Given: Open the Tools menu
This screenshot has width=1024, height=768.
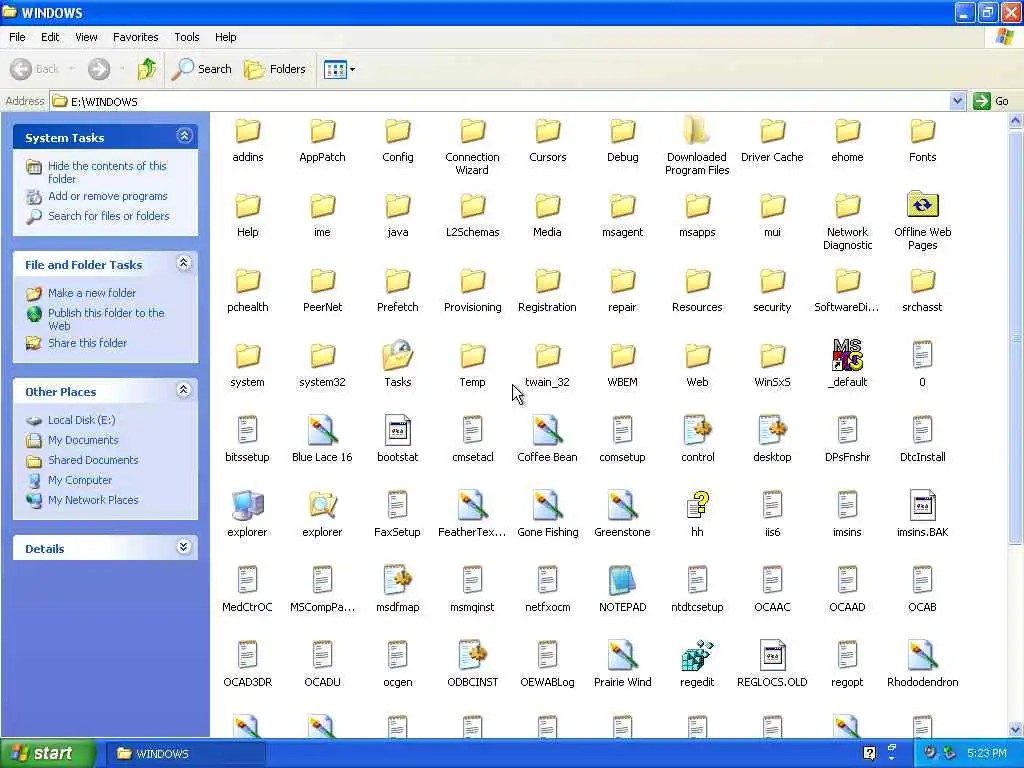Looking at the screenshot, I should 187,37.
